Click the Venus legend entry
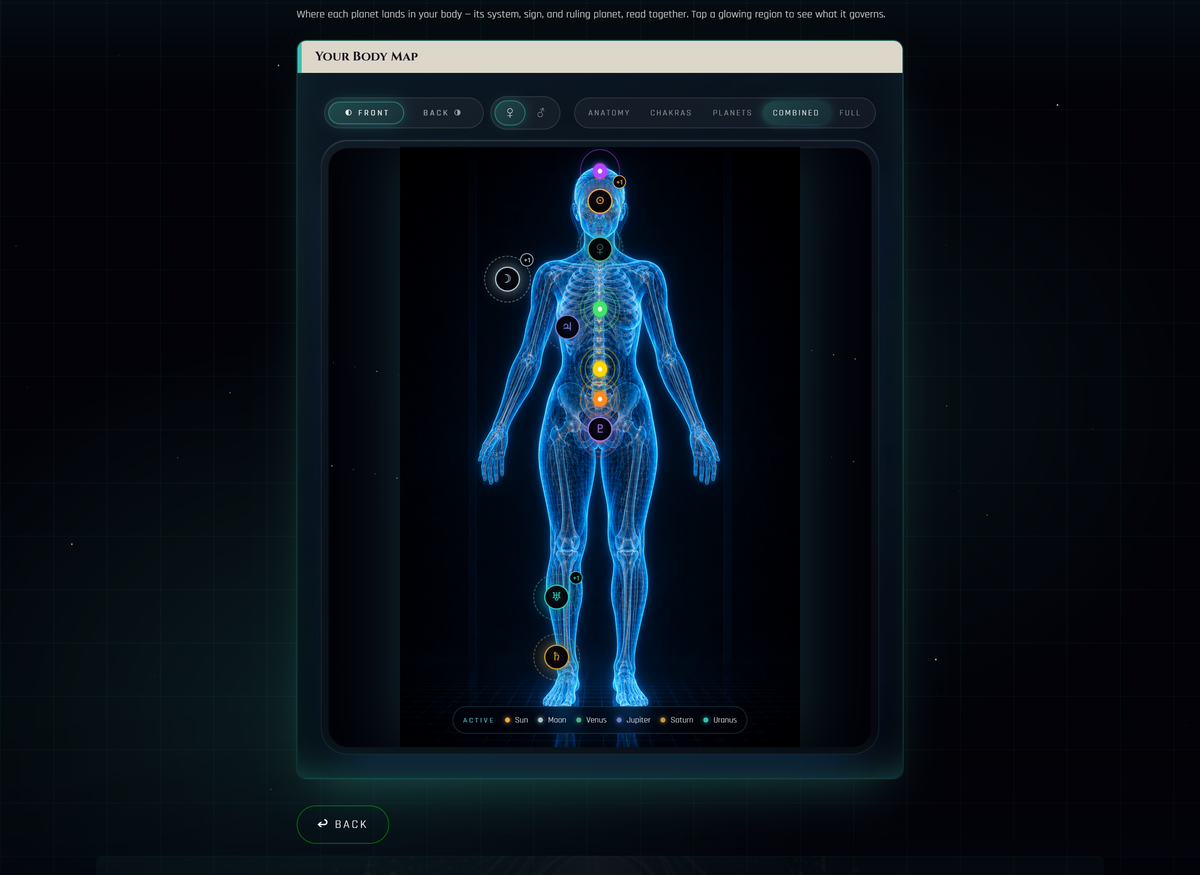Image resolution: width=1200 pixels, height=875 pixels. coord(590,720)
